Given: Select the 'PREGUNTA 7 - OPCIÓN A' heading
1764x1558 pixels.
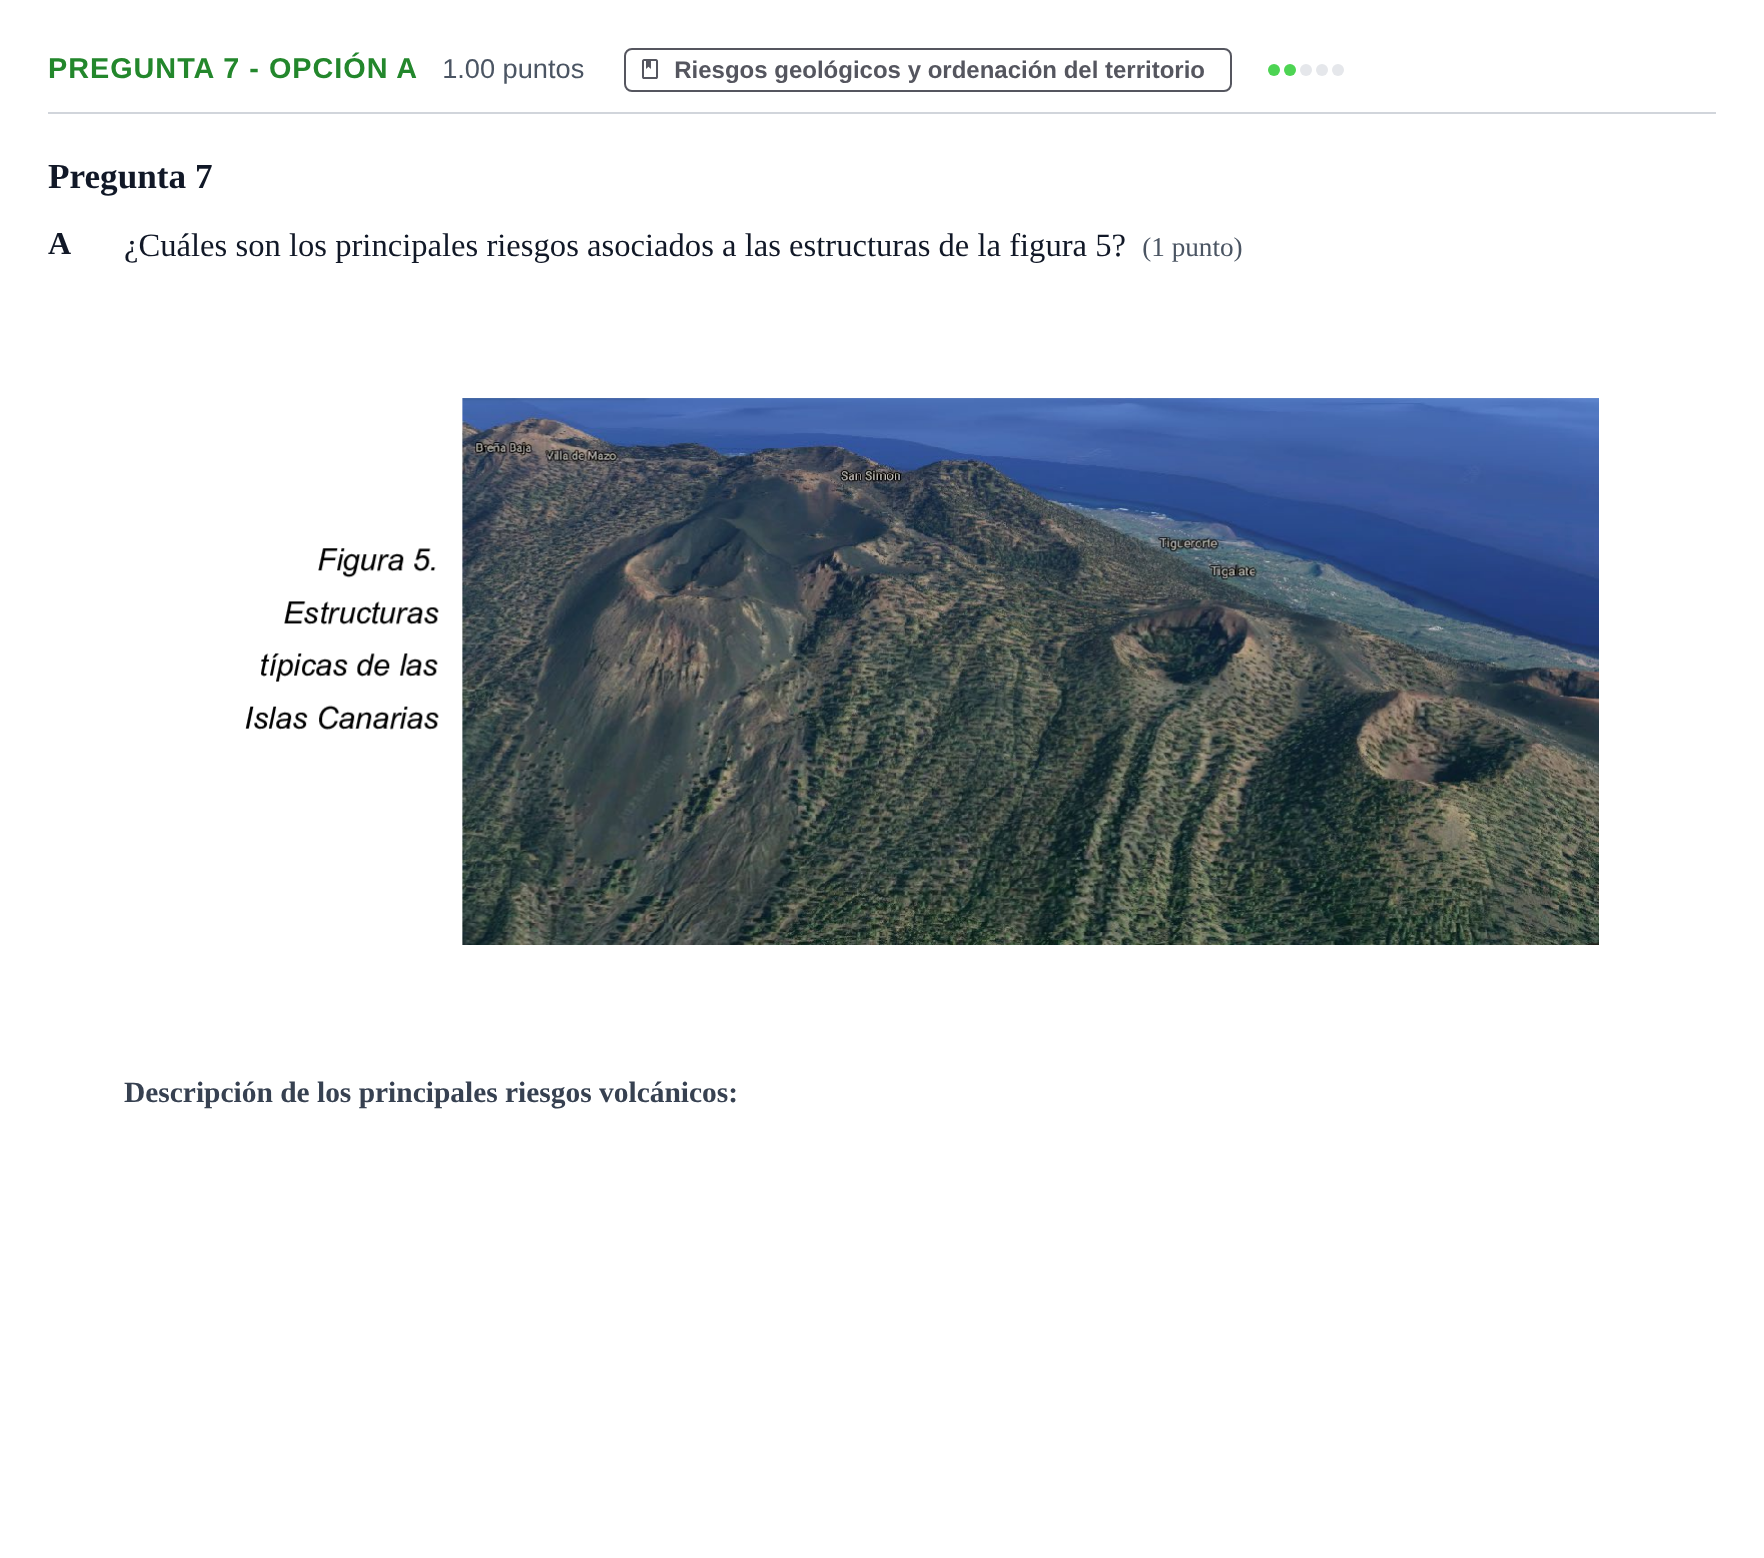Looking at the screenshot, I should pyautogui.click(x=232, y=68).
